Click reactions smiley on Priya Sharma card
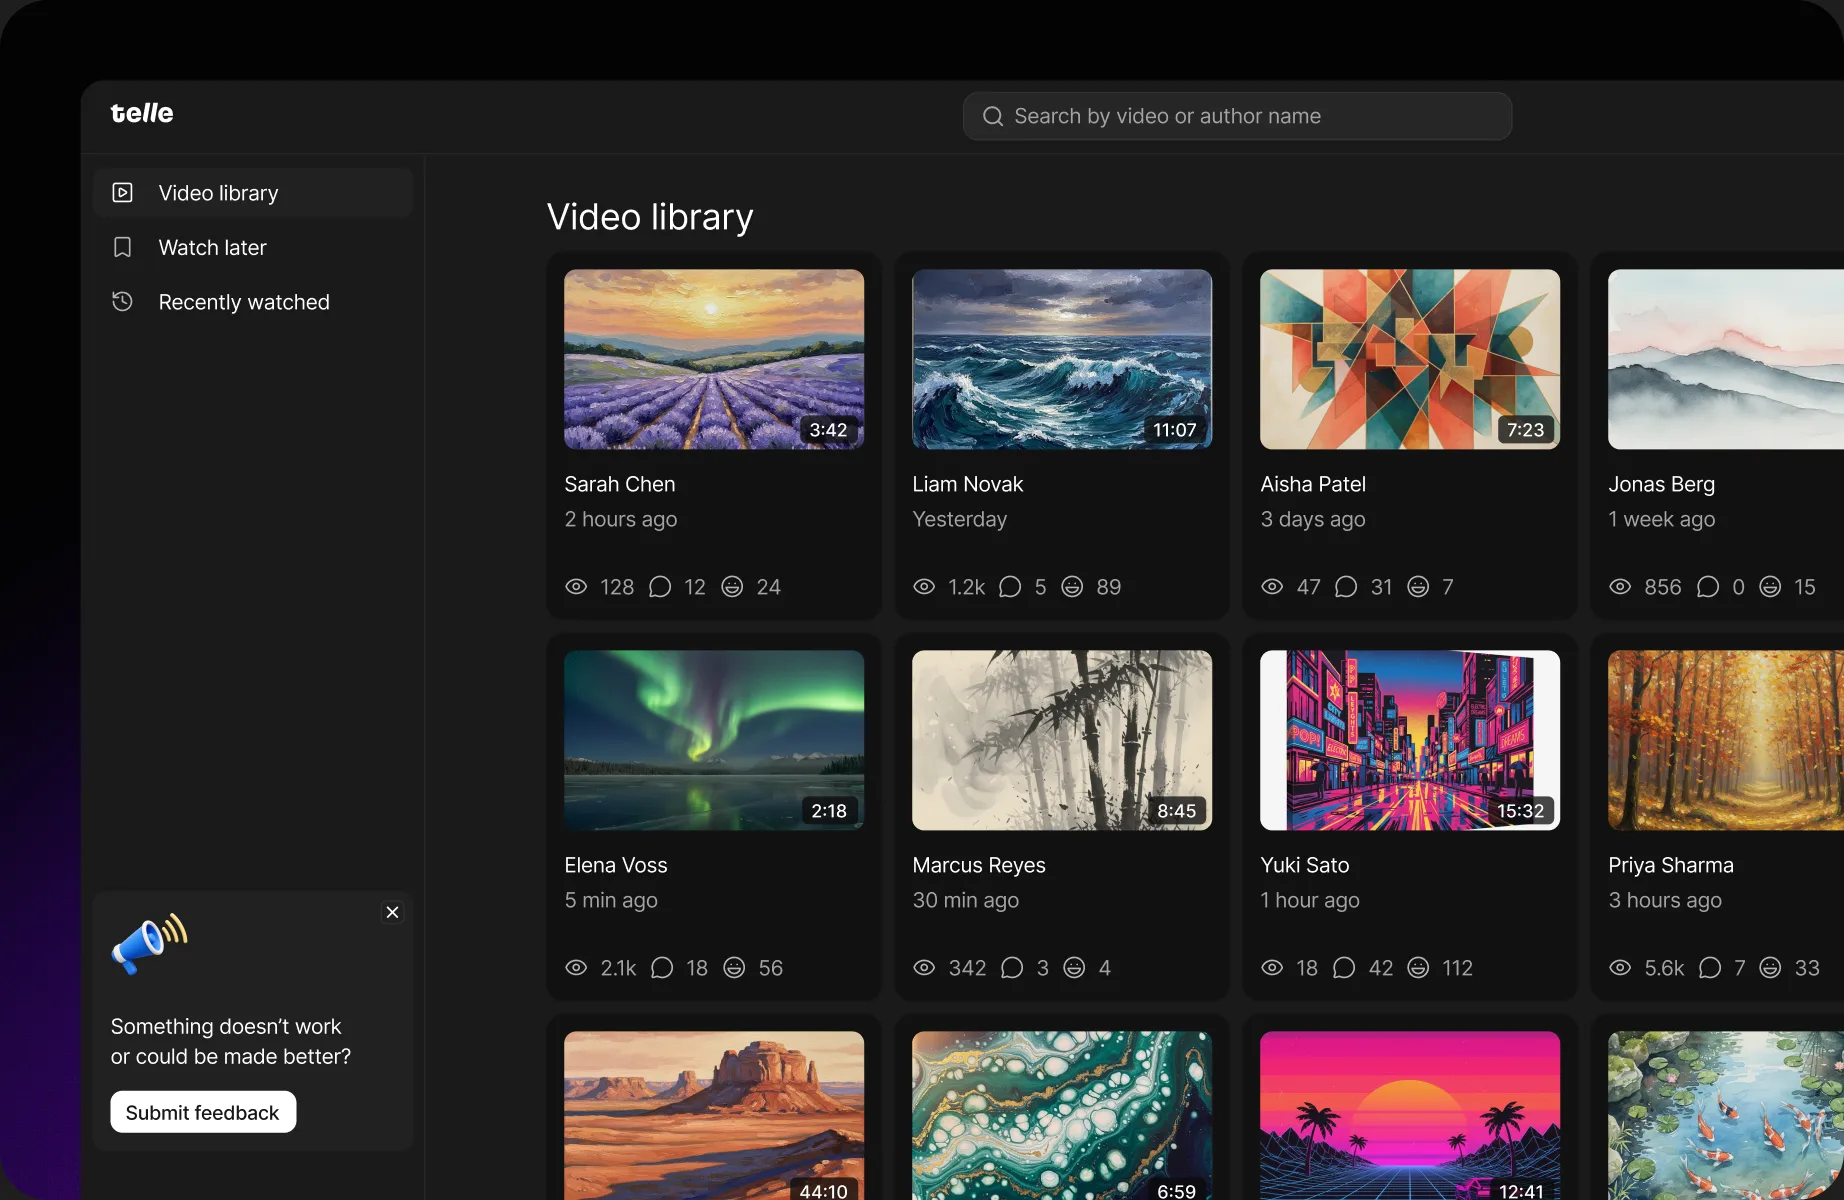Viewport: 1844px width, 1200px height. (x=1770, y=968)
